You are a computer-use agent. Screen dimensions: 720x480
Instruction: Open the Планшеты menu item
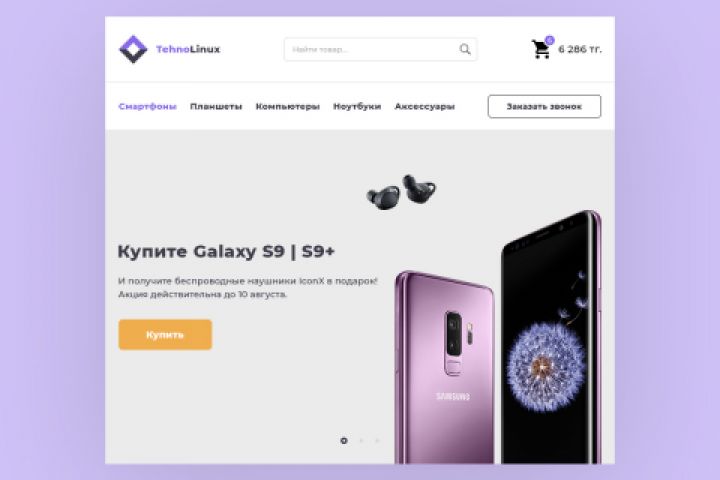[216, 107]
